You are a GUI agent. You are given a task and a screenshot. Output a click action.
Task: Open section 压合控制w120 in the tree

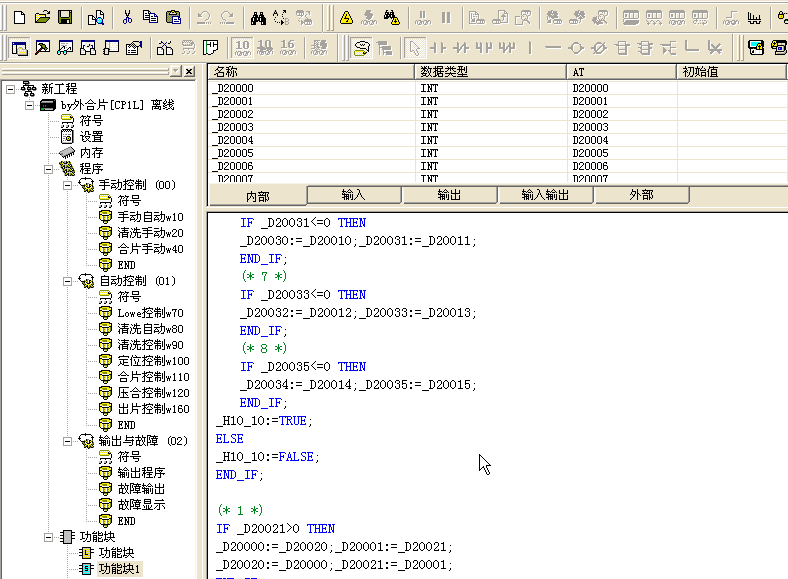click(153, 393)
